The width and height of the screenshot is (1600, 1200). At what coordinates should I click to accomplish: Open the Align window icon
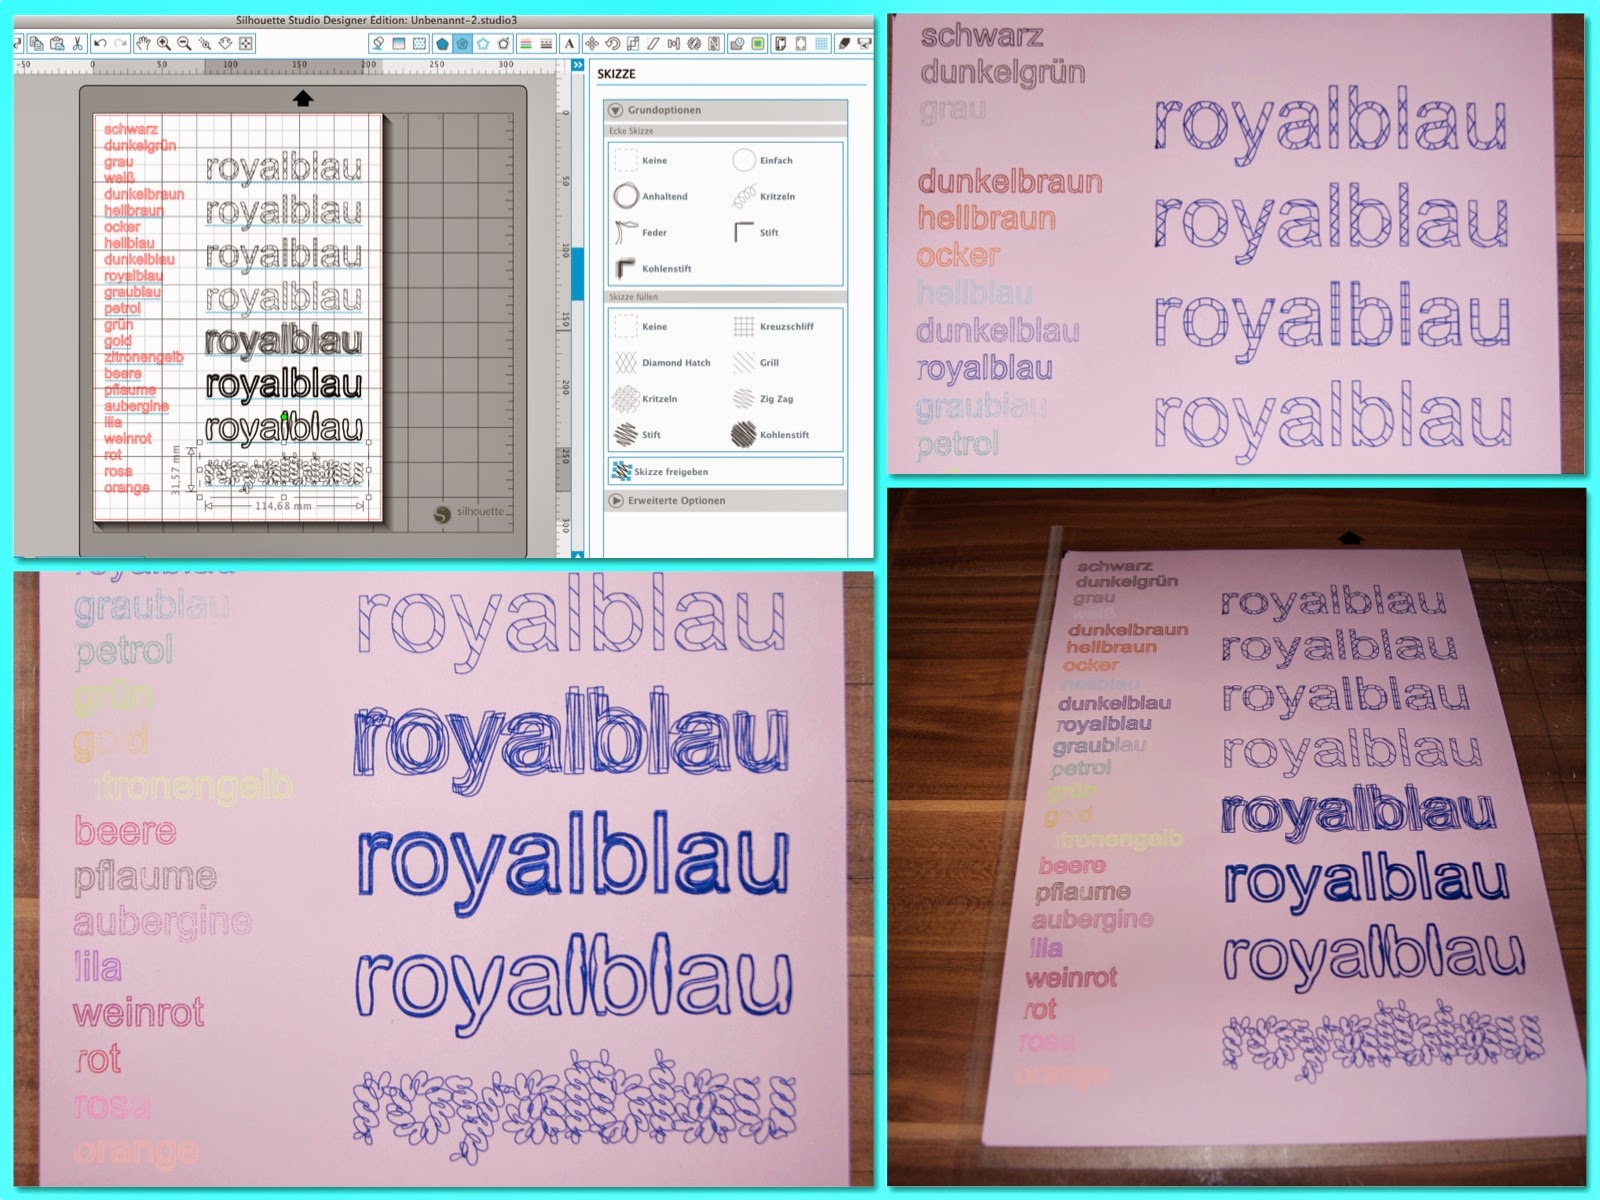click(673, 43)
